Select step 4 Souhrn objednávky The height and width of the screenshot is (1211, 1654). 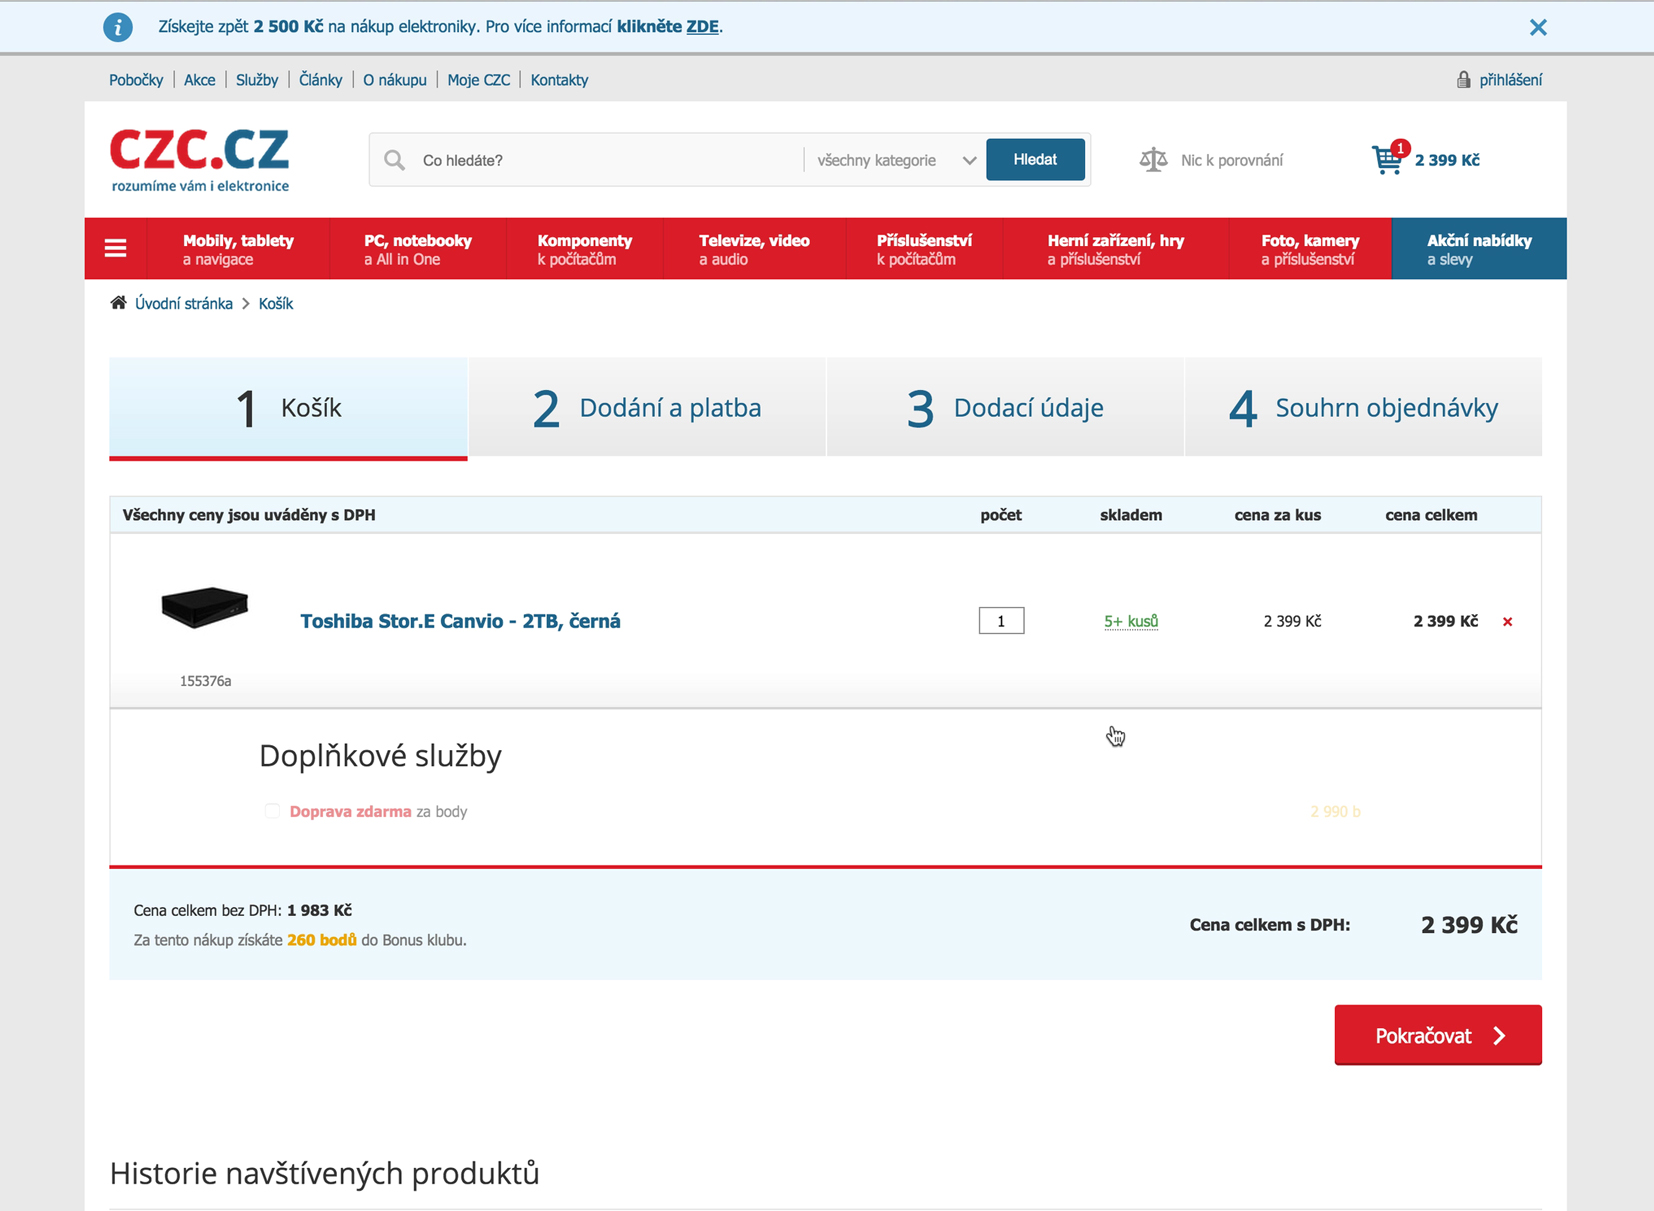1363,407
